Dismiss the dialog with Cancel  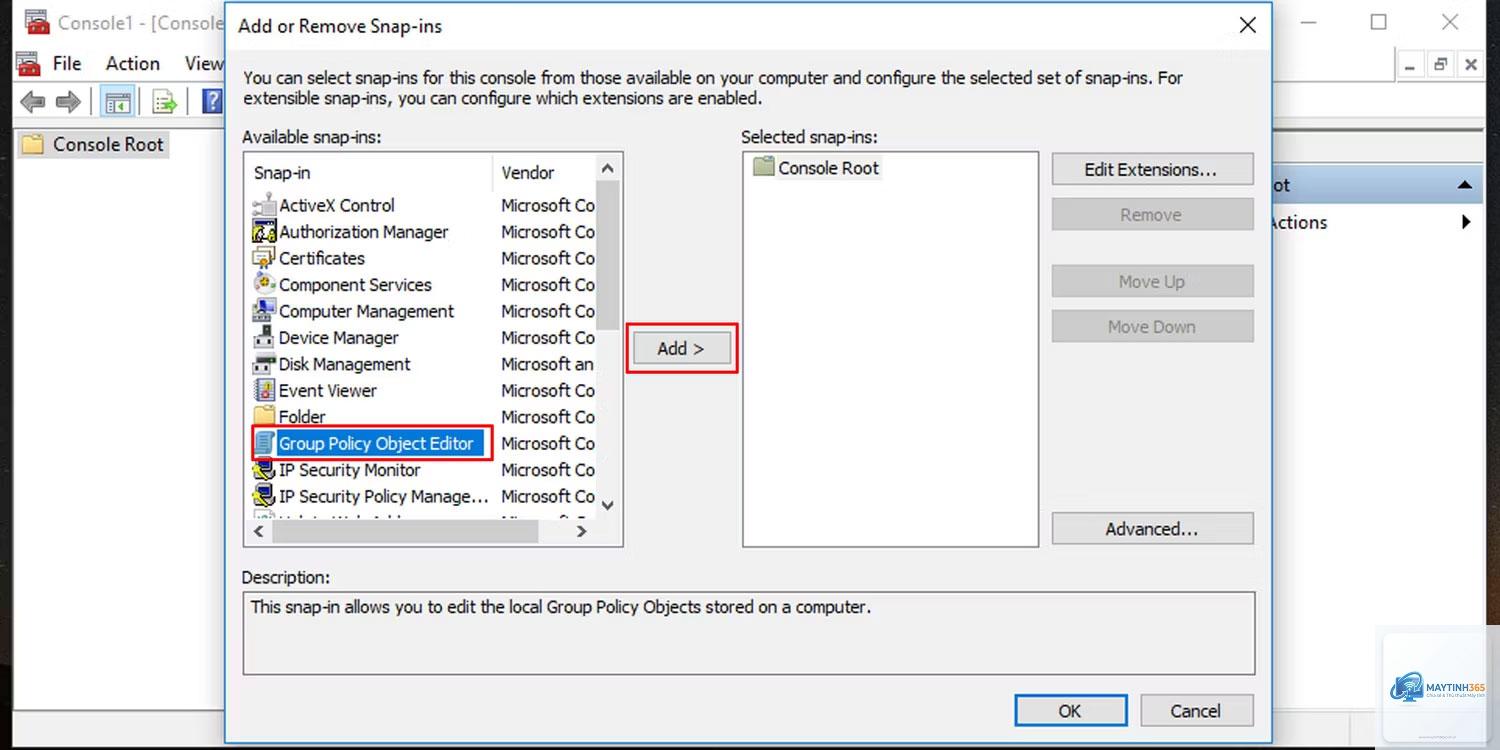[x=1195, y=711]
